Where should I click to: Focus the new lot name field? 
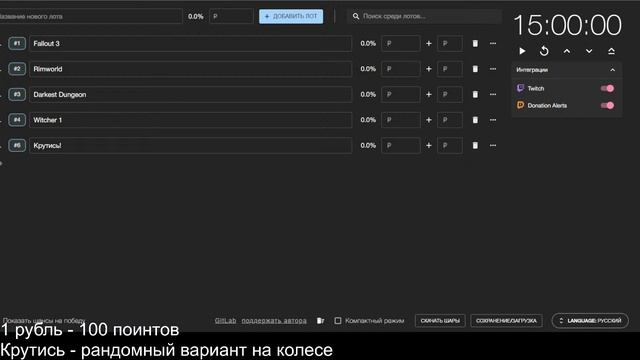pos(91,16)
